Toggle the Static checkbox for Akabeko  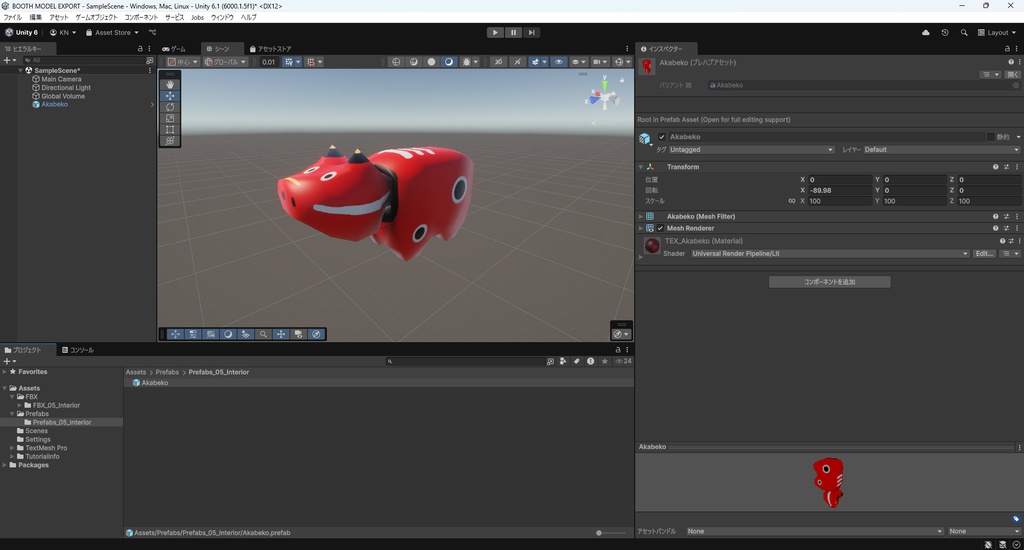coord(991,137)
